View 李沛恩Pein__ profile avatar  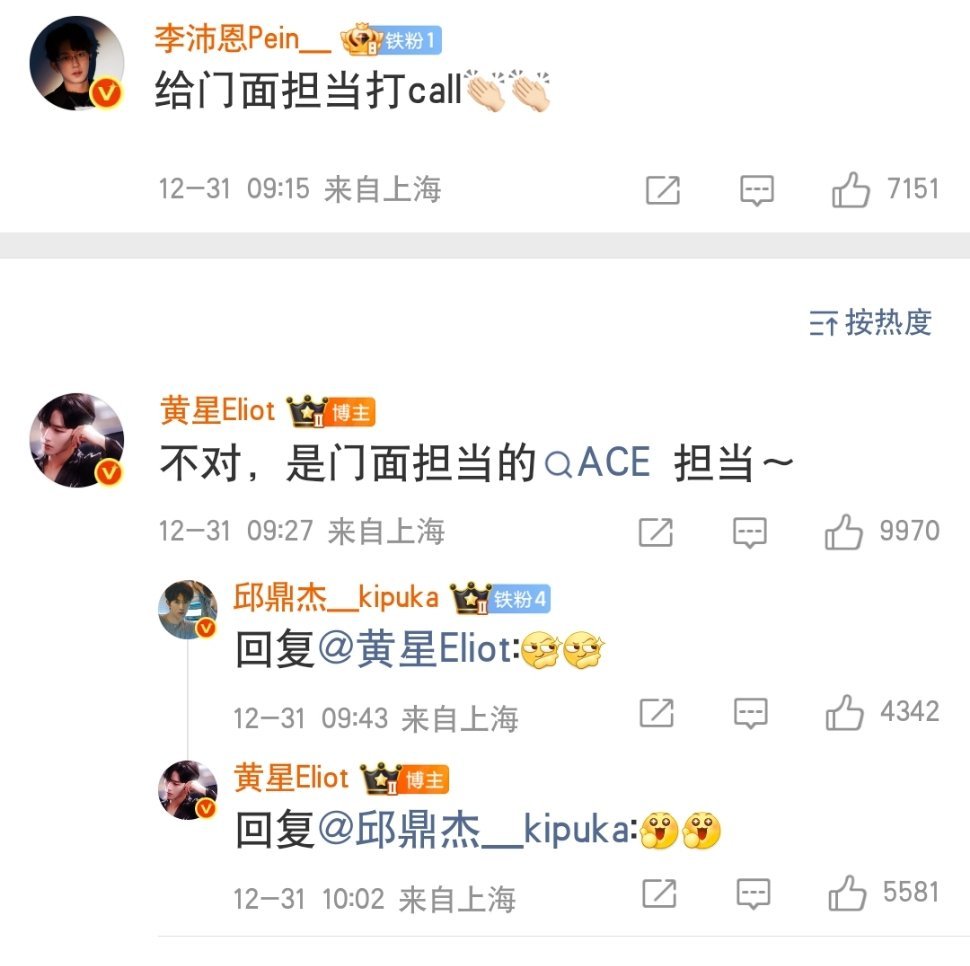77,63
